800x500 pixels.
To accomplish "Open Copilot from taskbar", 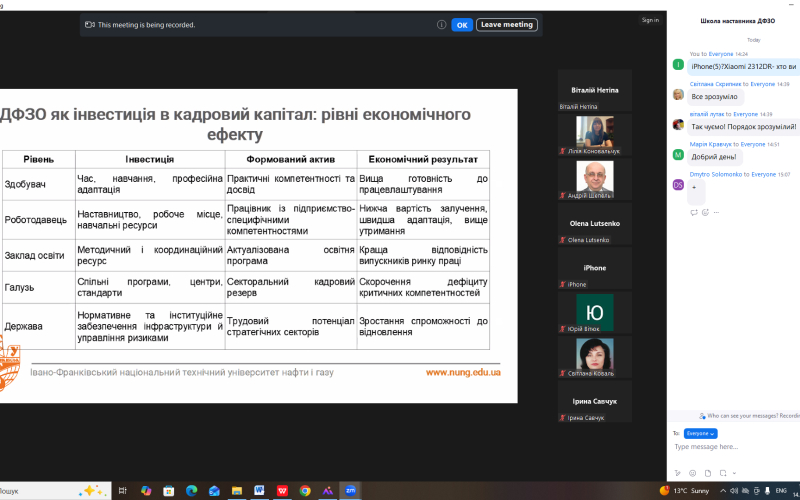I will click(x=146, y=491).
